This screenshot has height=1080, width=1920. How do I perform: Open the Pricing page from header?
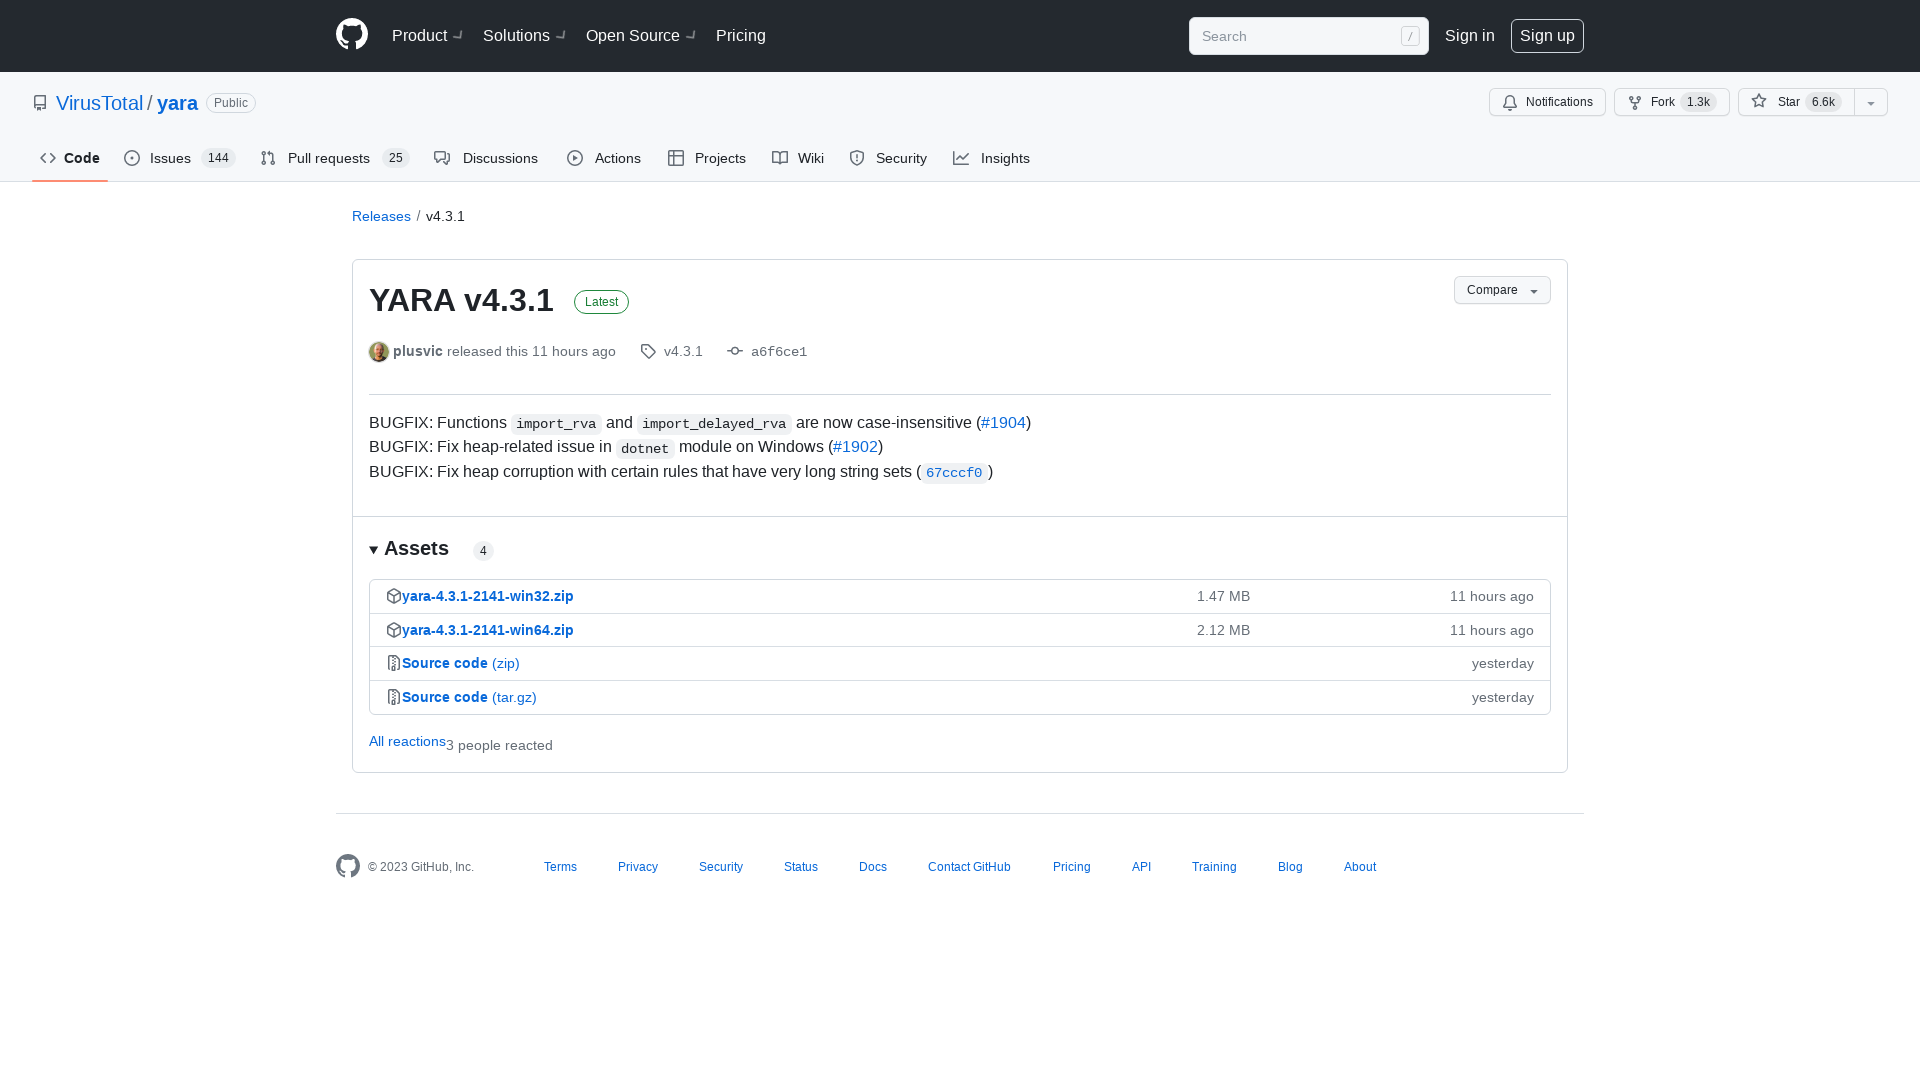(x=741, y=36)
